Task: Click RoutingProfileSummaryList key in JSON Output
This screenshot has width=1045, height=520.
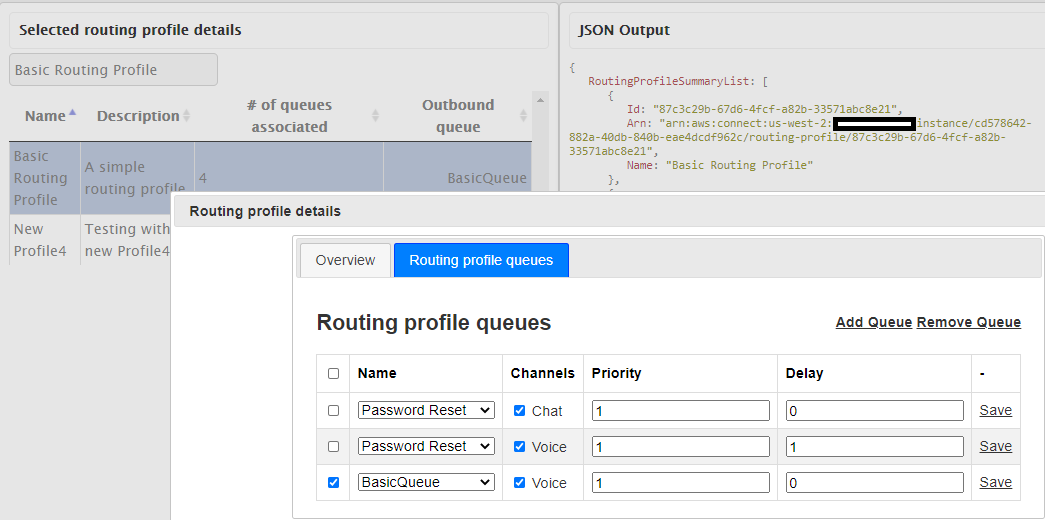Action: coord(670,81)
